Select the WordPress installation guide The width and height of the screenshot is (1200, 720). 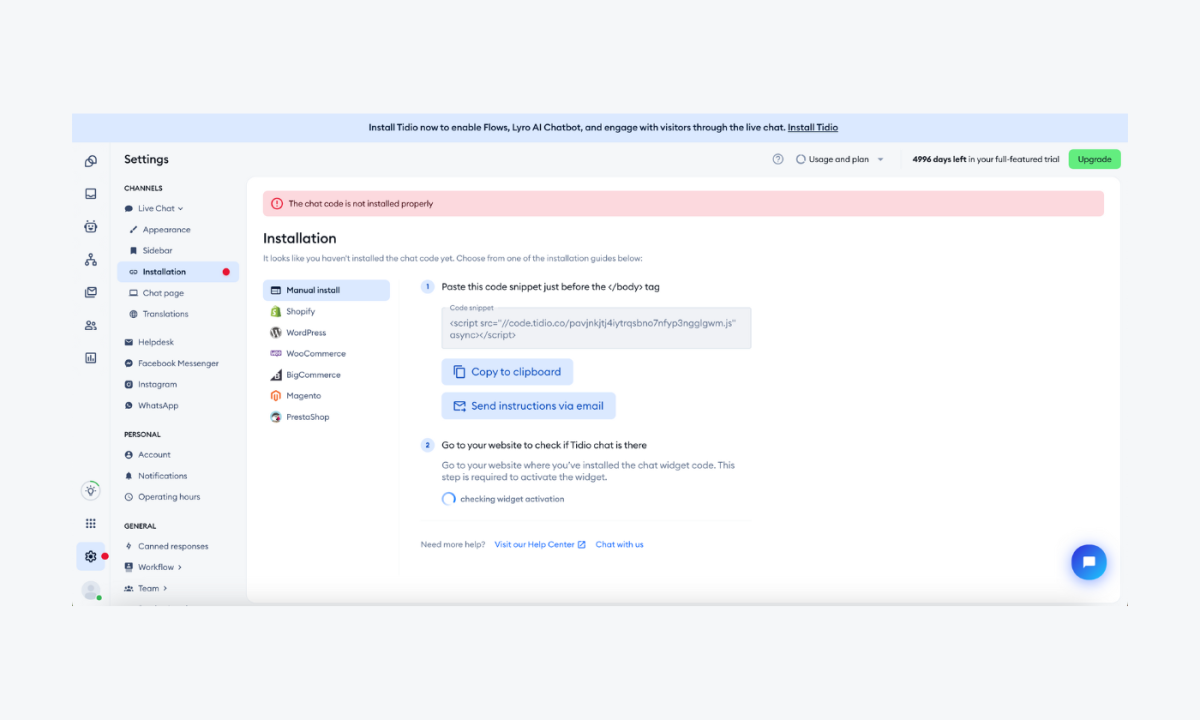[x=308, y=332]
